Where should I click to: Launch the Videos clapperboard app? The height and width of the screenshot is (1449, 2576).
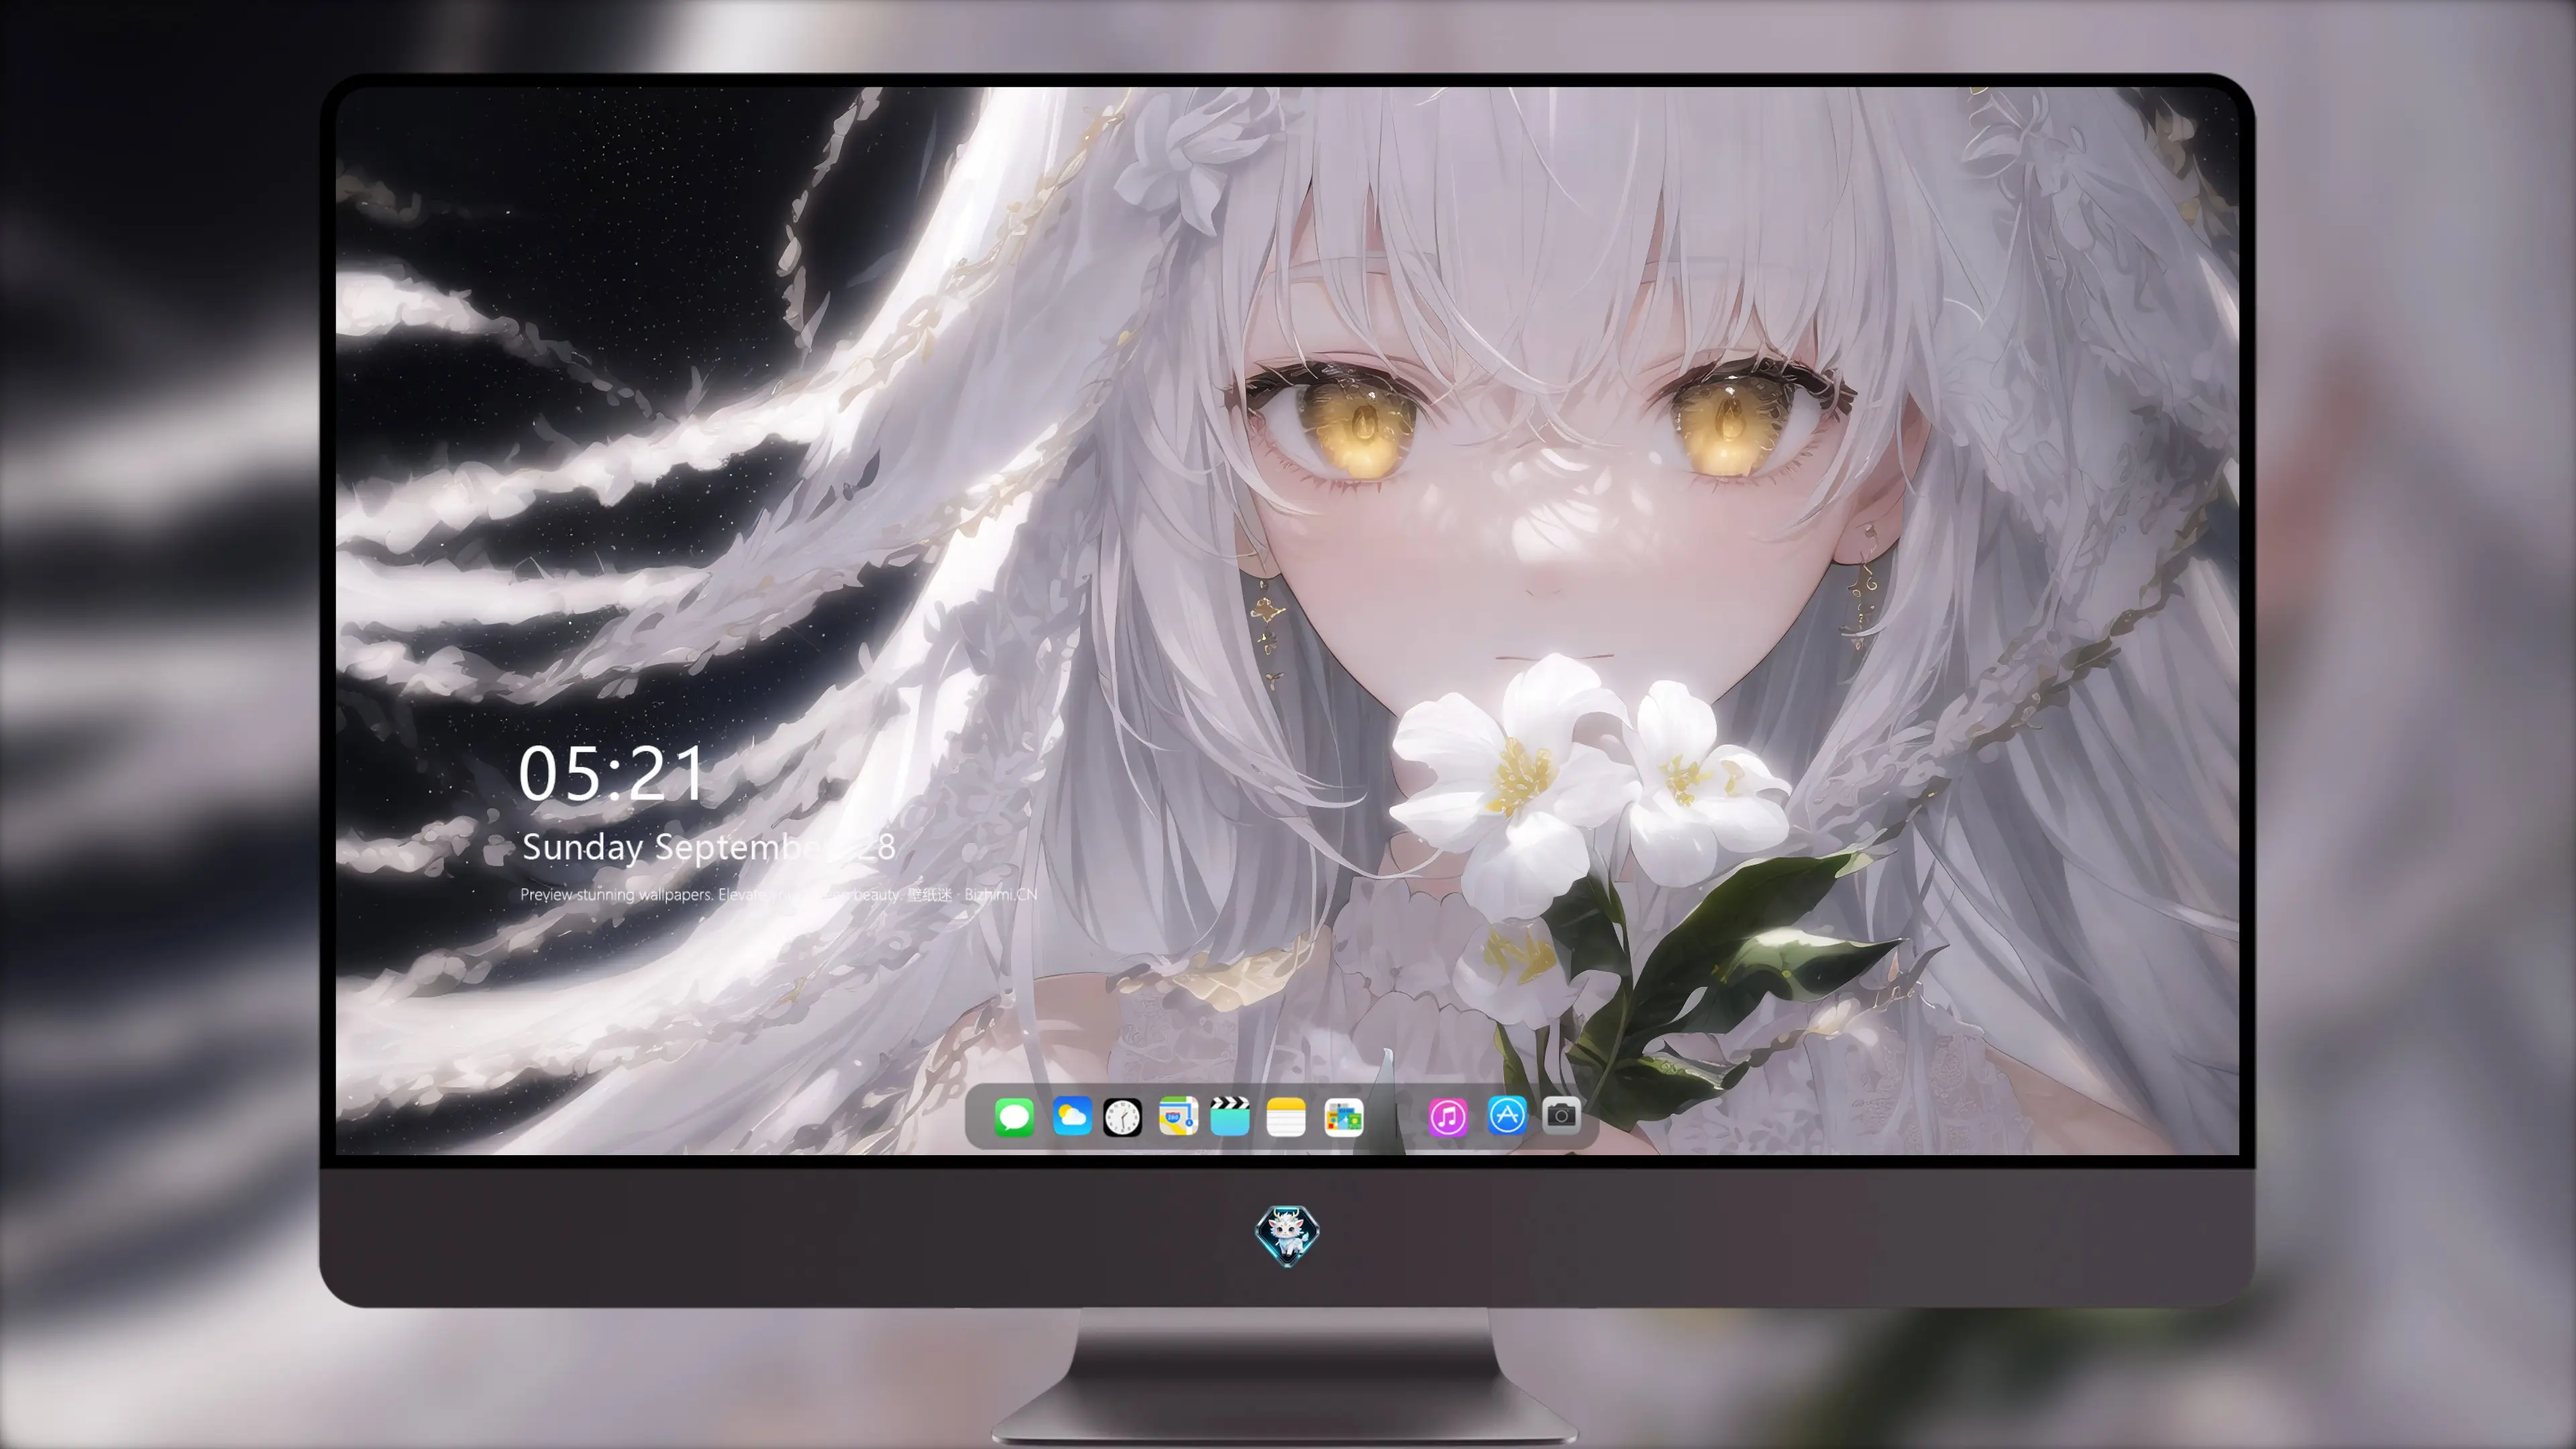point(1230,1116)
